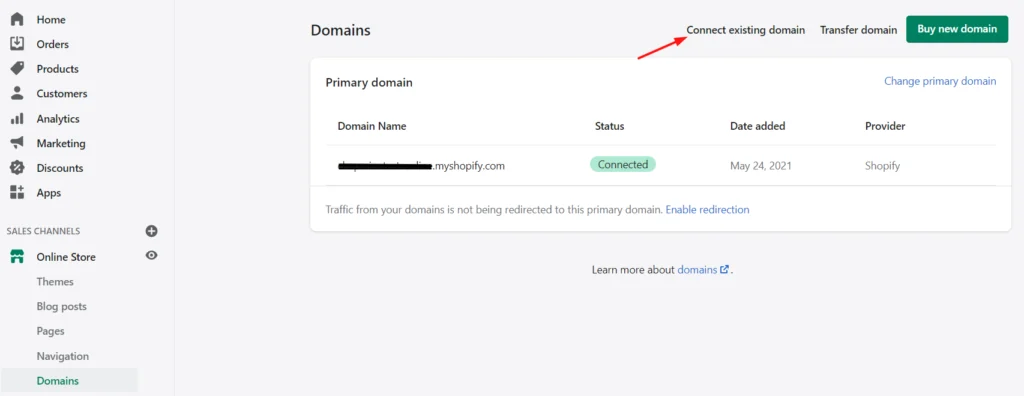Click the Provider column header
This screenshot has width=1024, height=396.
[885, 126]
